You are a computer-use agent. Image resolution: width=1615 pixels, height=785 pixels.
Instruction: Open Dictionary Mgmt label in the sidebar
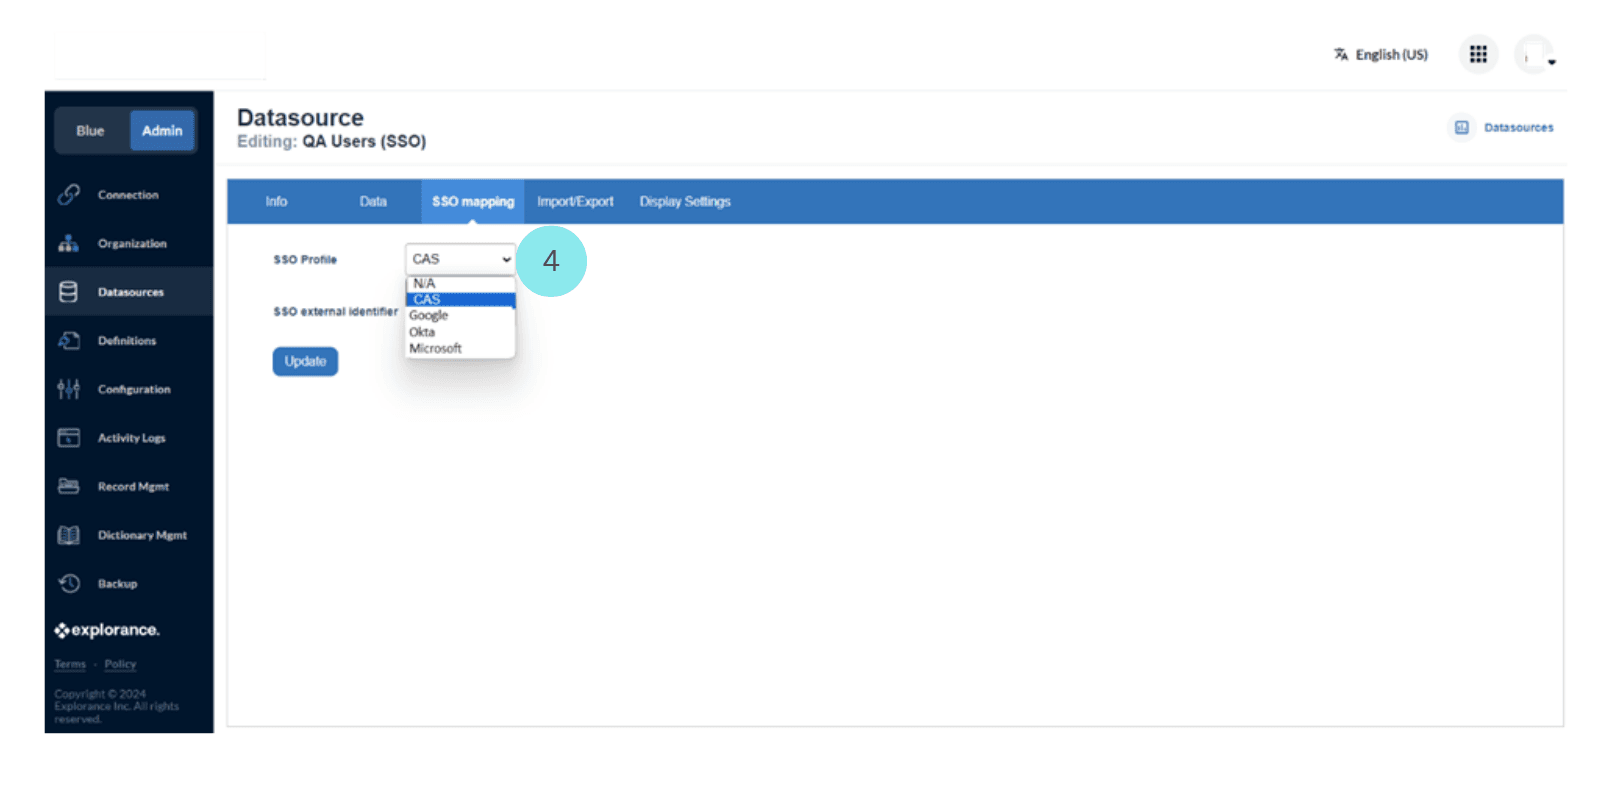(142, 535)
